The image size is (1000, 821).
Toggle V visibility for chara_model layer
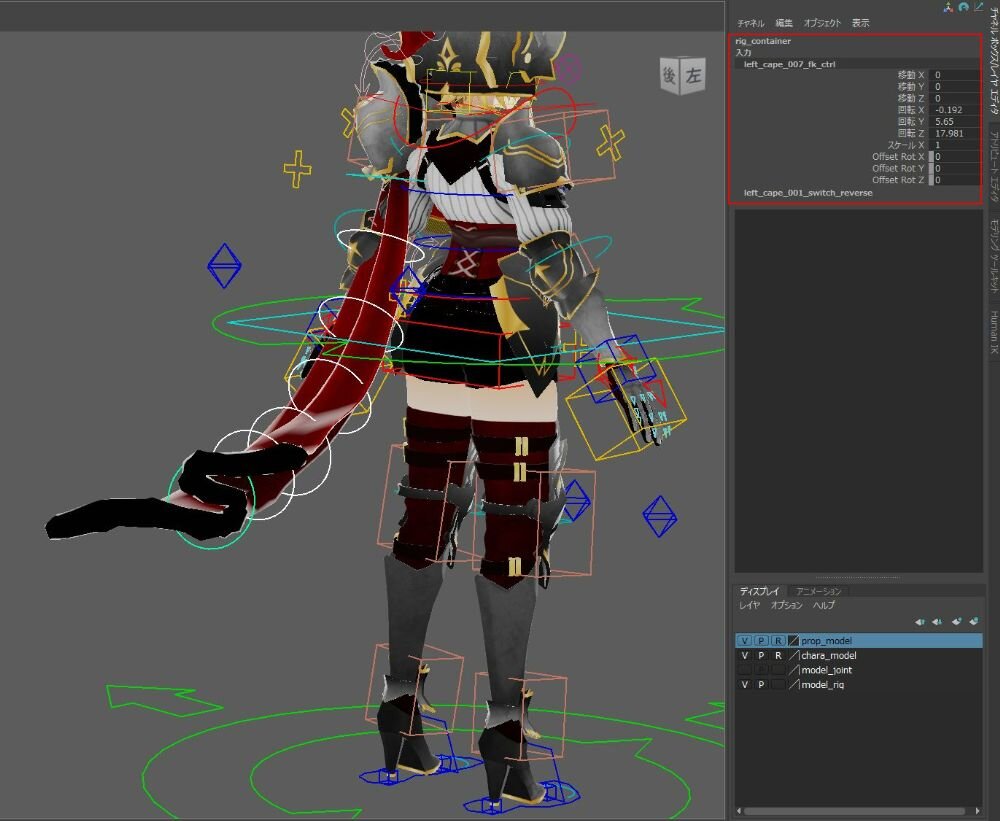(x=745, y=655)
